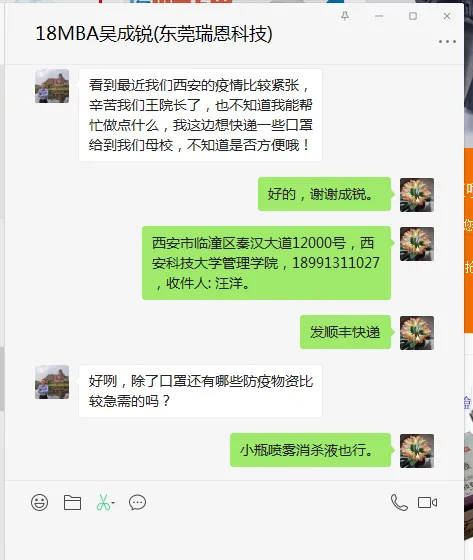
Task: Start a voice call
Action: pos(399,502)
